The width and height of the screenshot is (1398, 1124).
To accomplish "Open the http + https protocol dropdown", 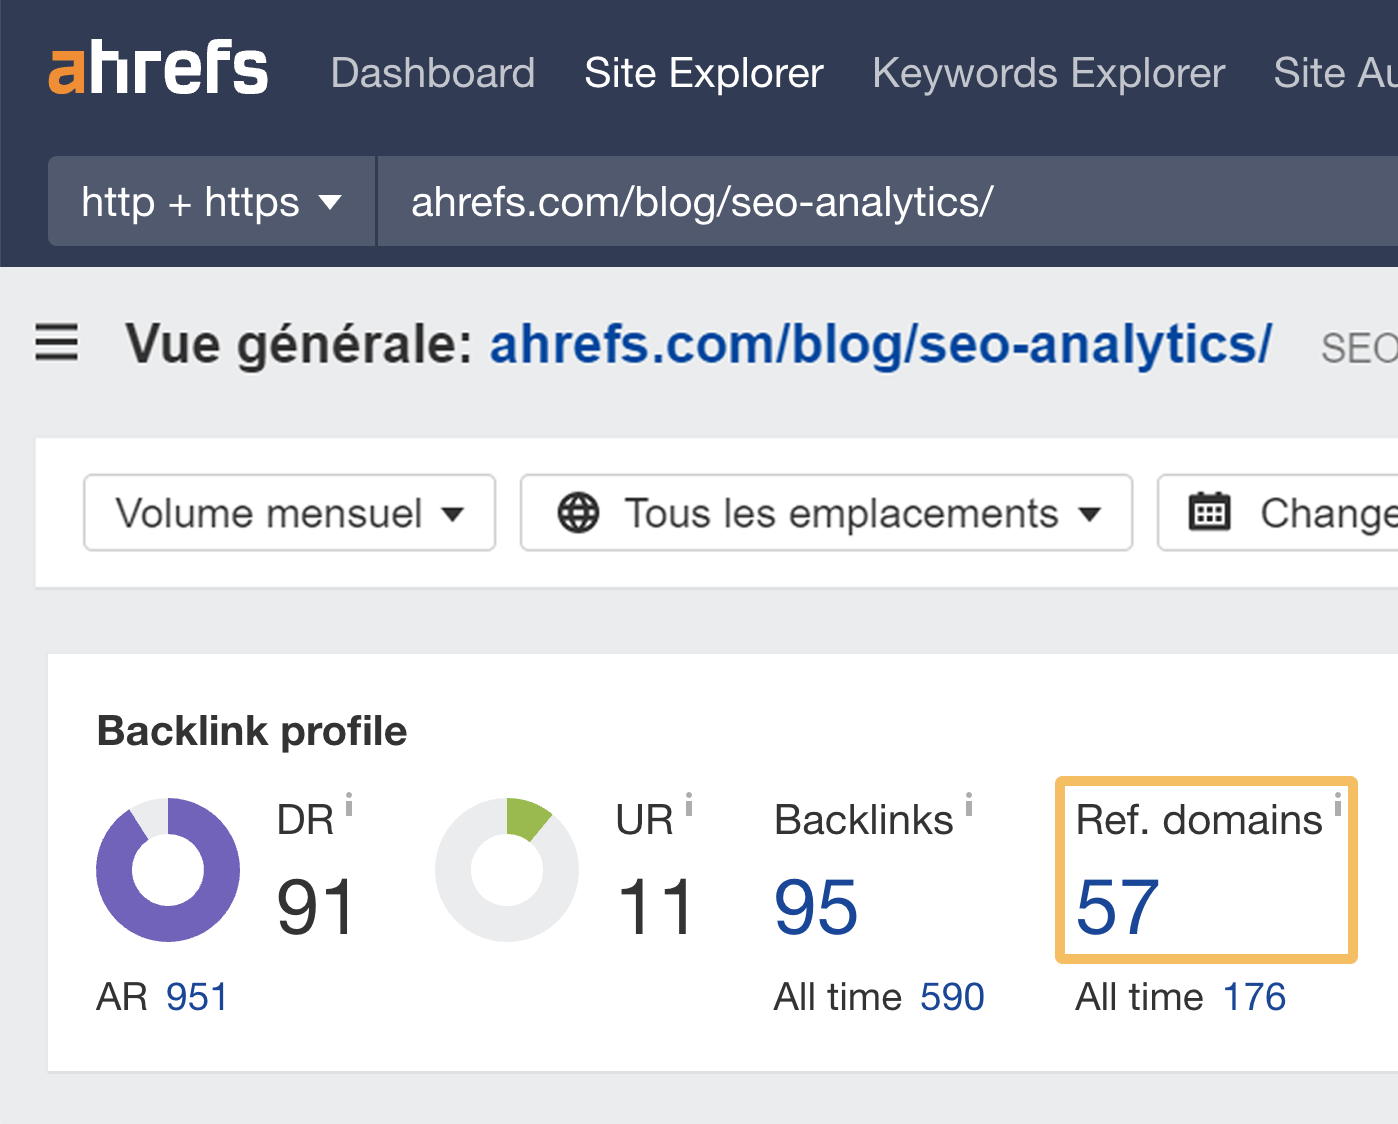I will click(210, 201).
